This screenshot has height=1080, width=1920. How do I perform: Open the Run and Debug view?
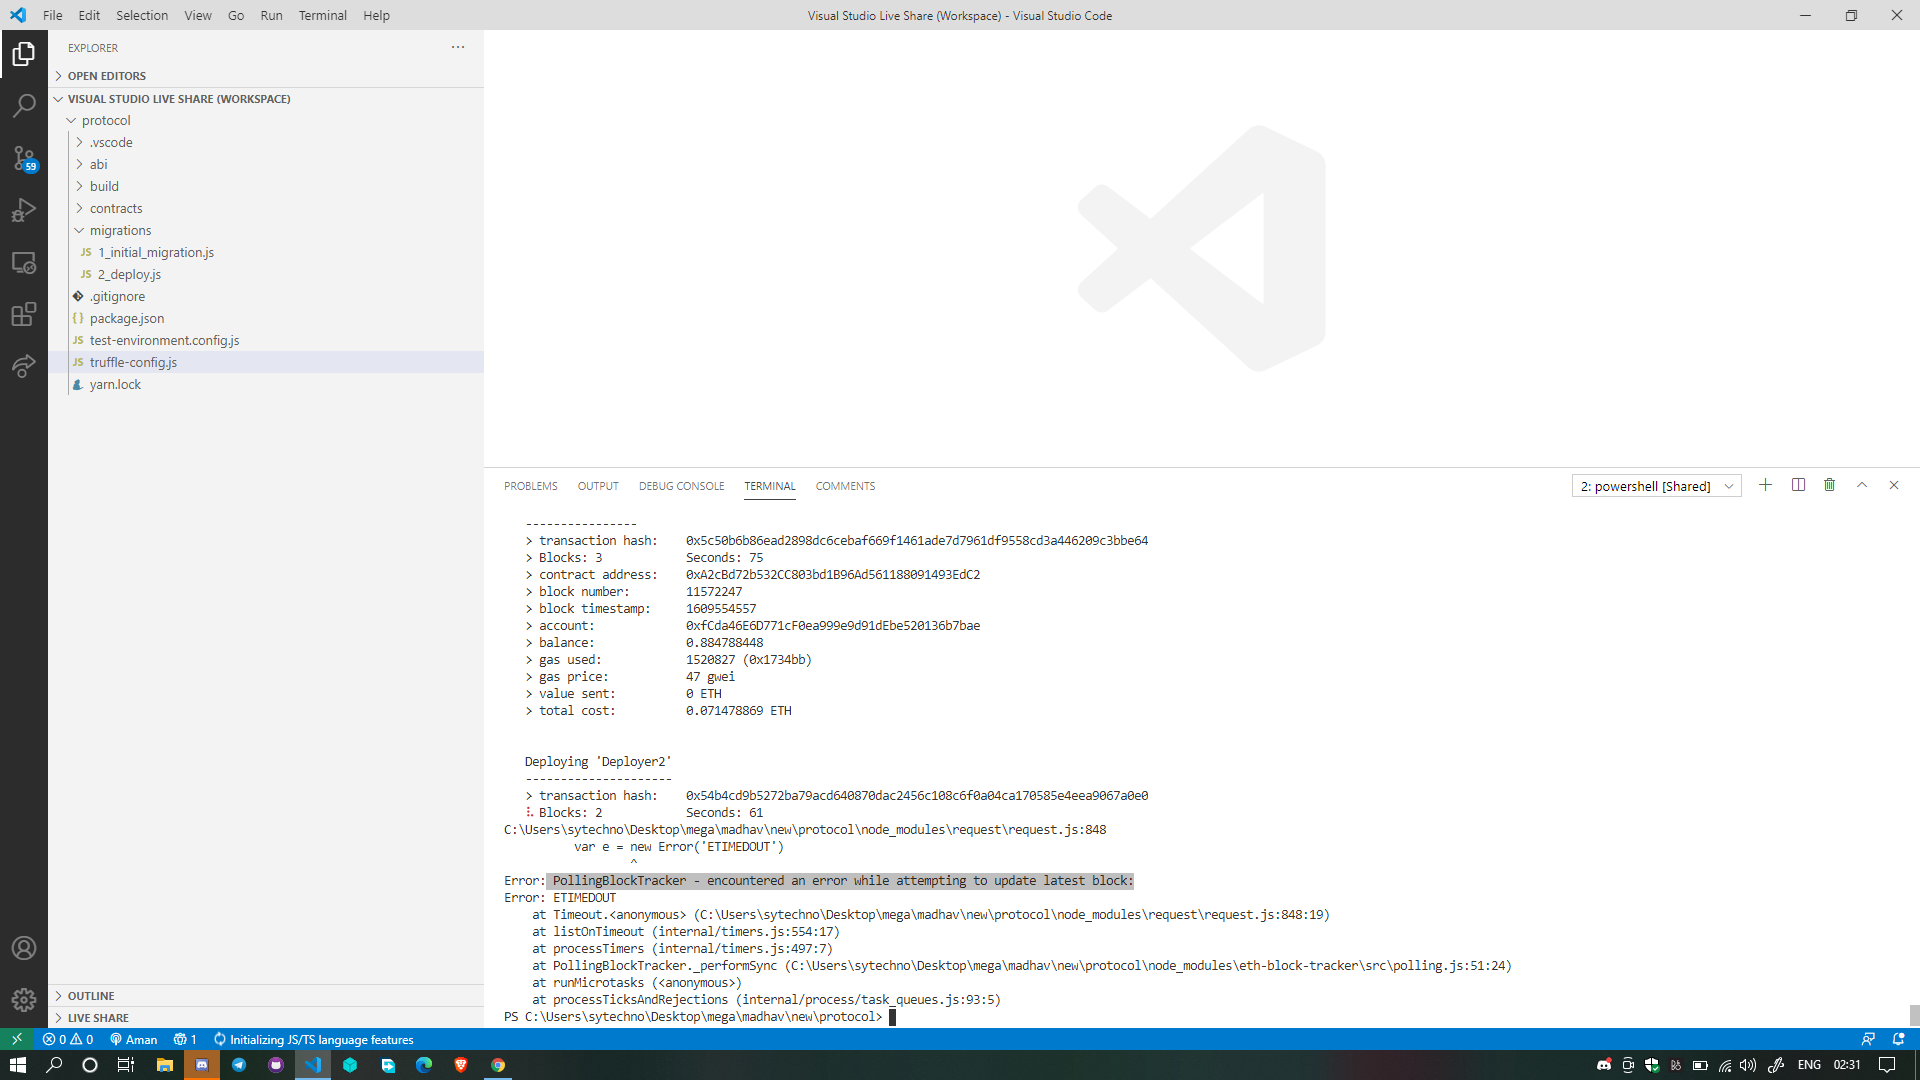click(x=24, y=210)
